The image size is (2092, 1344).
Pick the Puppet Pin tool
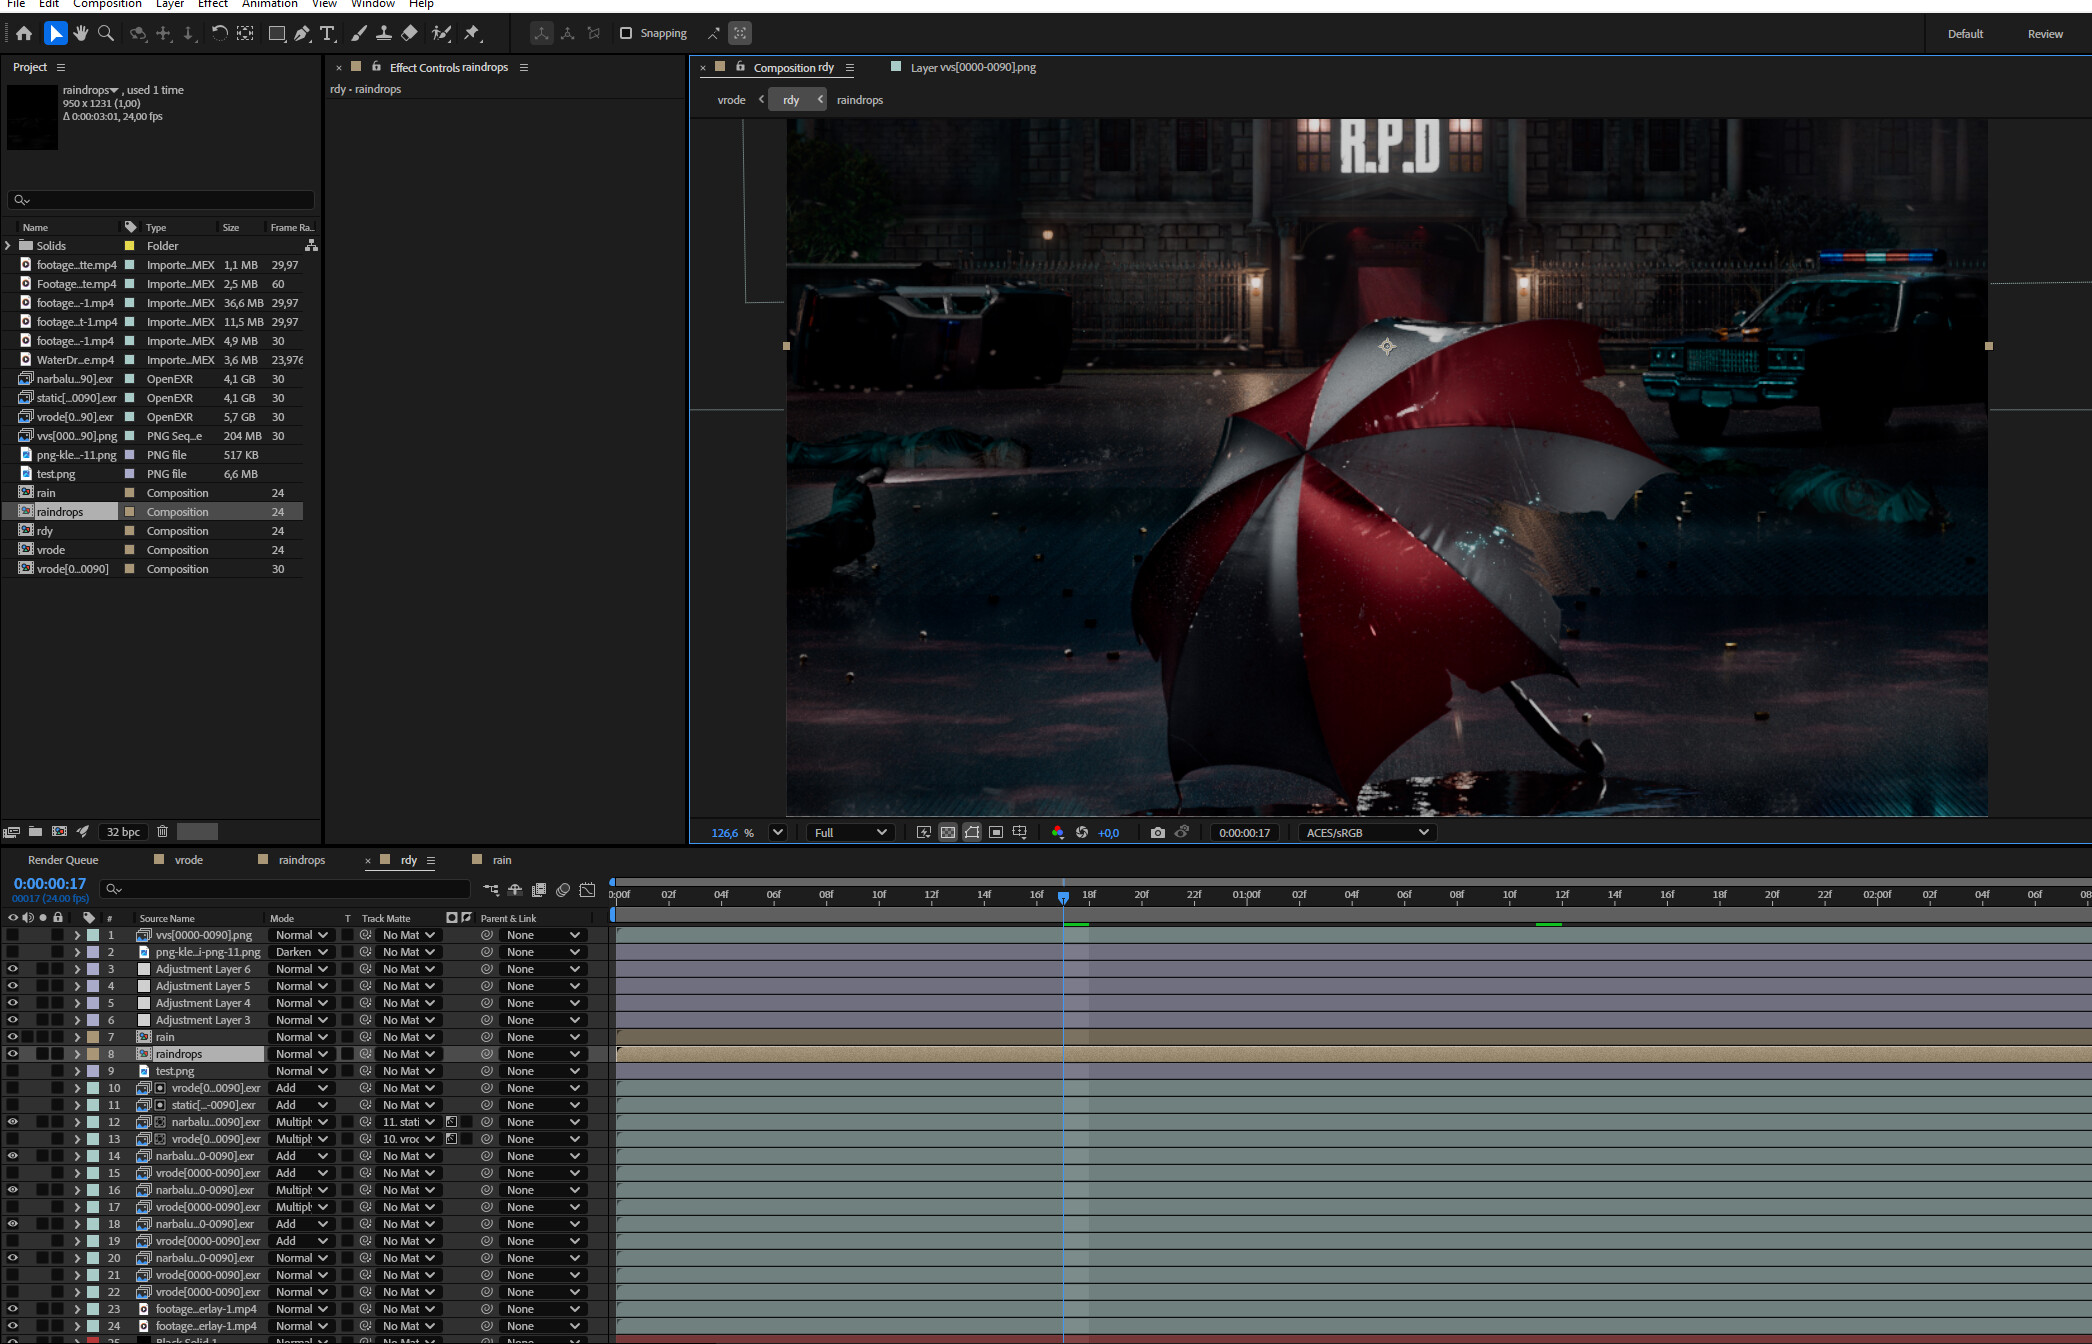(472, 33)
